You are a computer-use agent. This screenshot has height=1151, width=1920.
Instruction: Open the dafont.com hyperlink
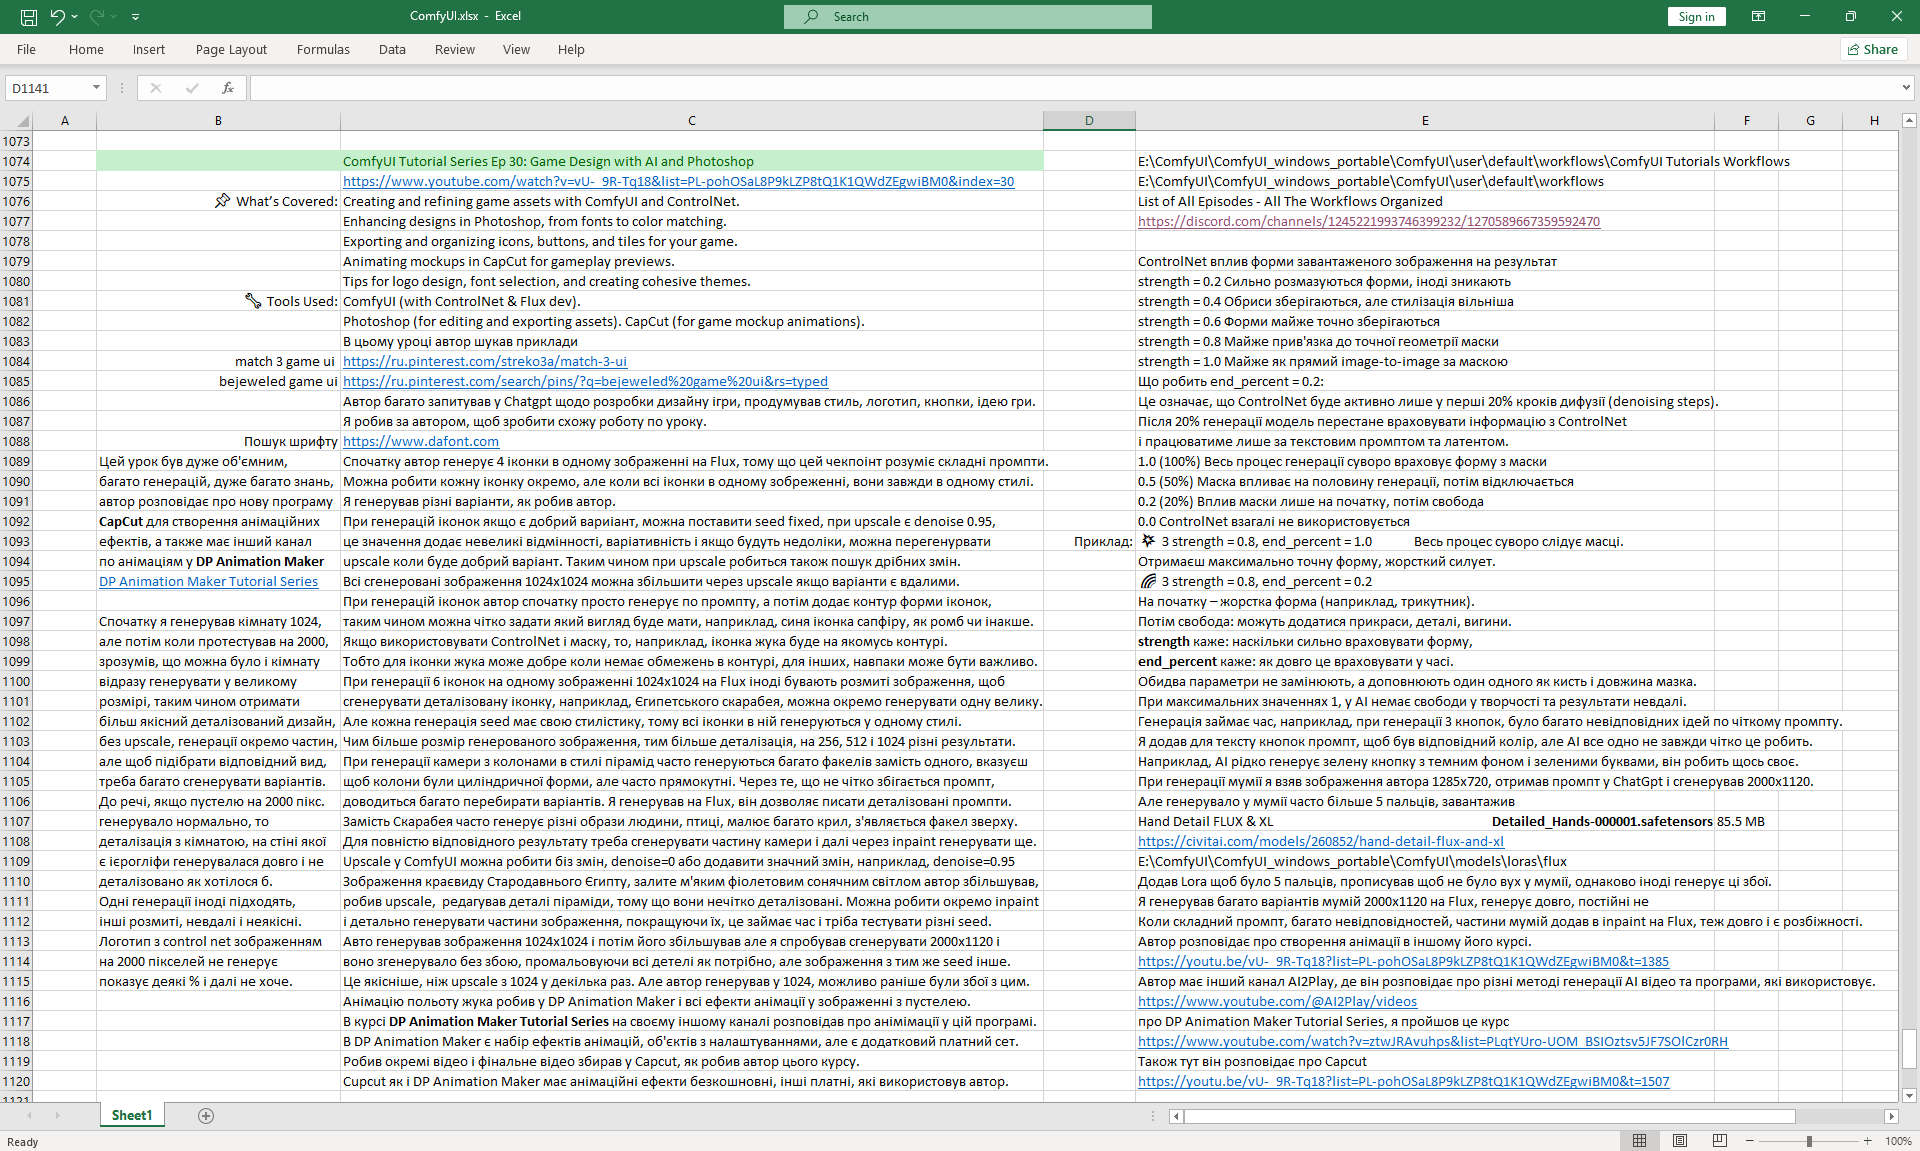point(421,441)
